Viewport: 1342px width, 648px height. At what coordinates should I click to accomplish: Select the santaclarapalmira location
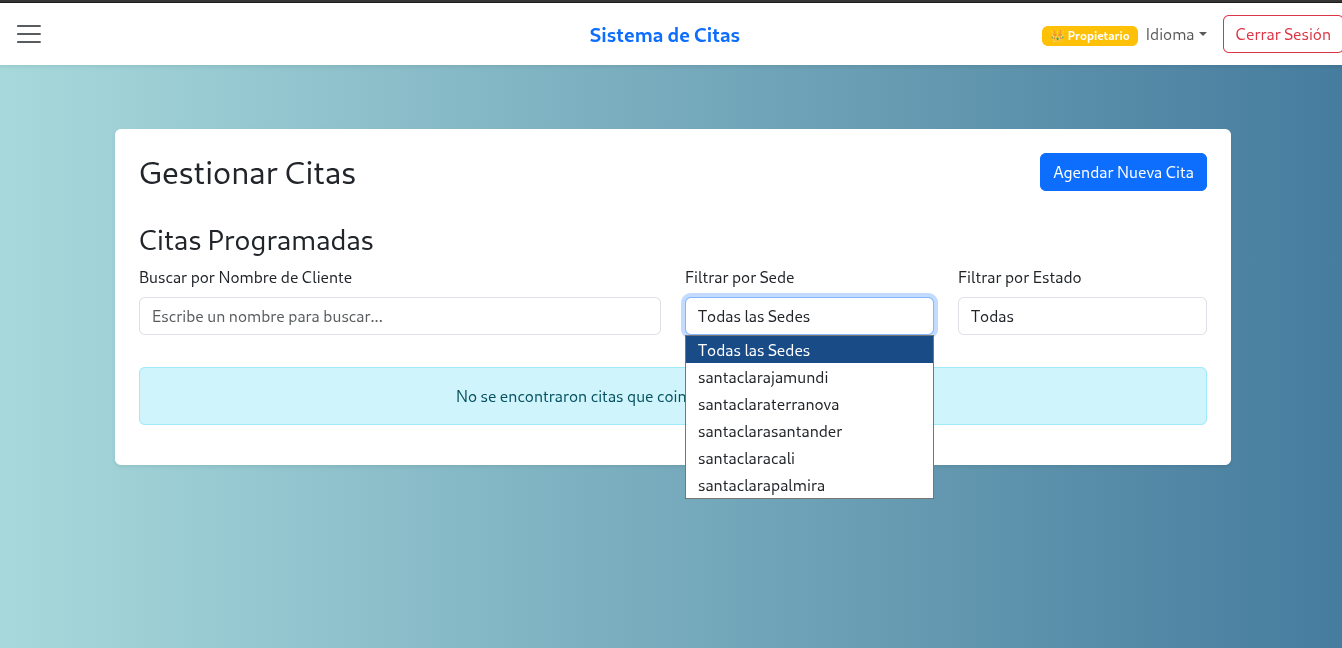(761, 485)
